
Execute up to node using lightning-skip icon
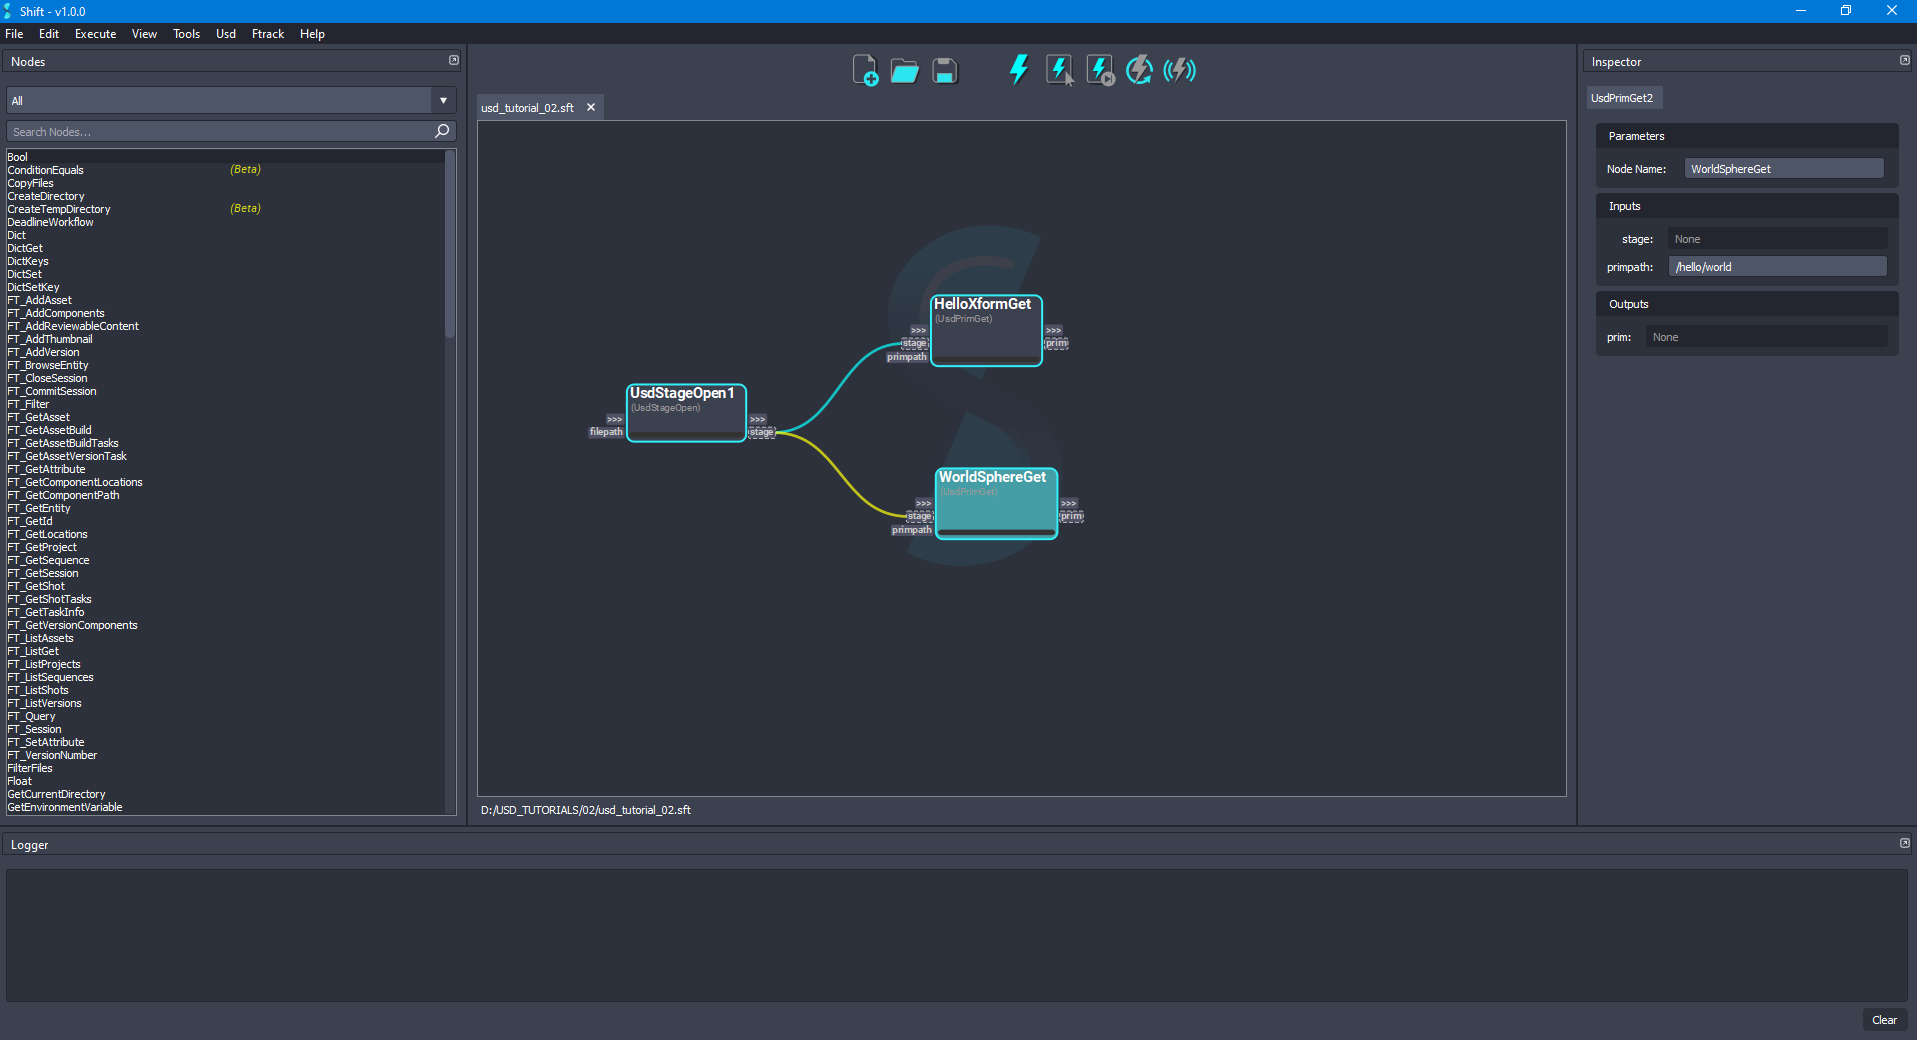click(1098, 69)
